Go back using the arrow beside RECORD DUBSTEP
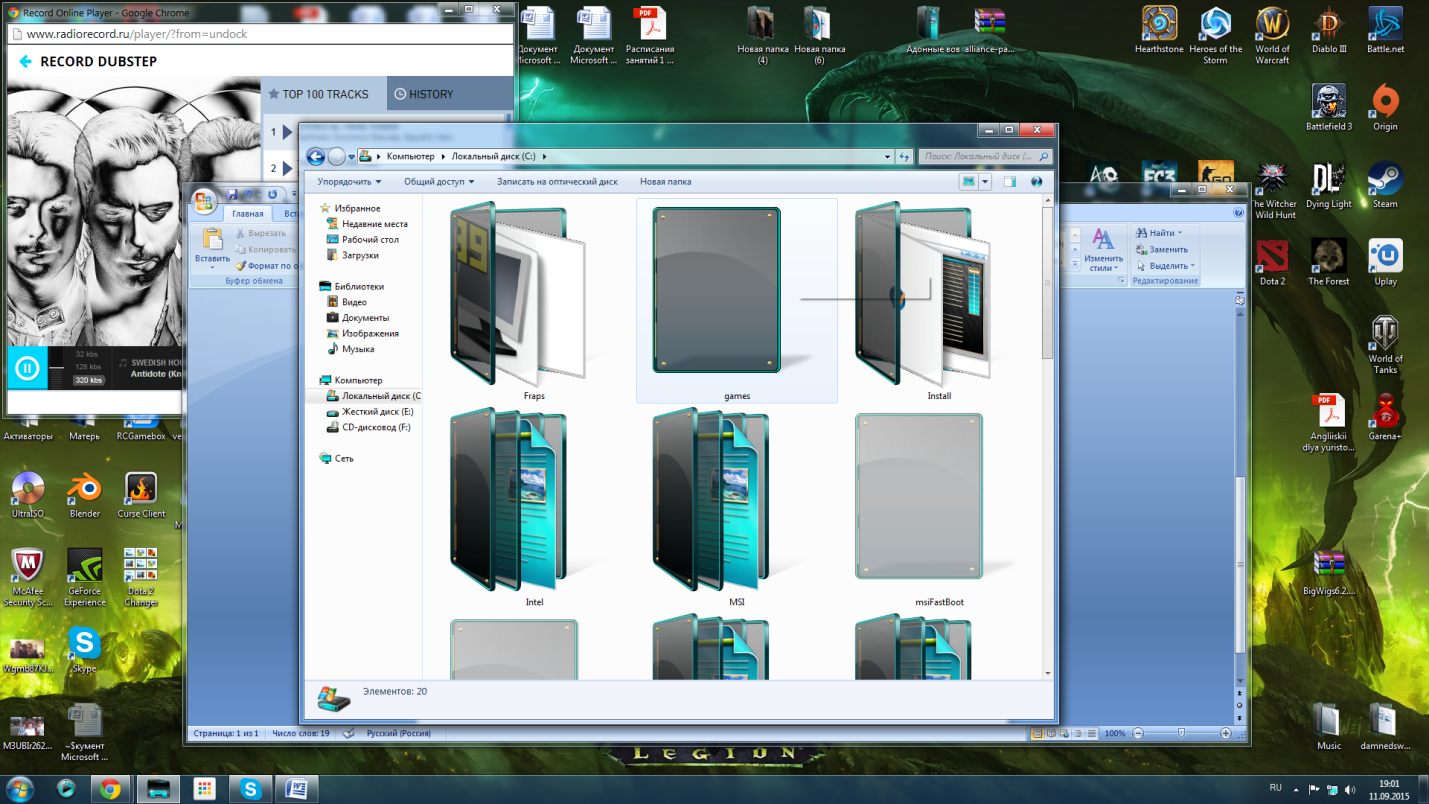Screen dimensions: 1429x804 click(x=25, y=61)
